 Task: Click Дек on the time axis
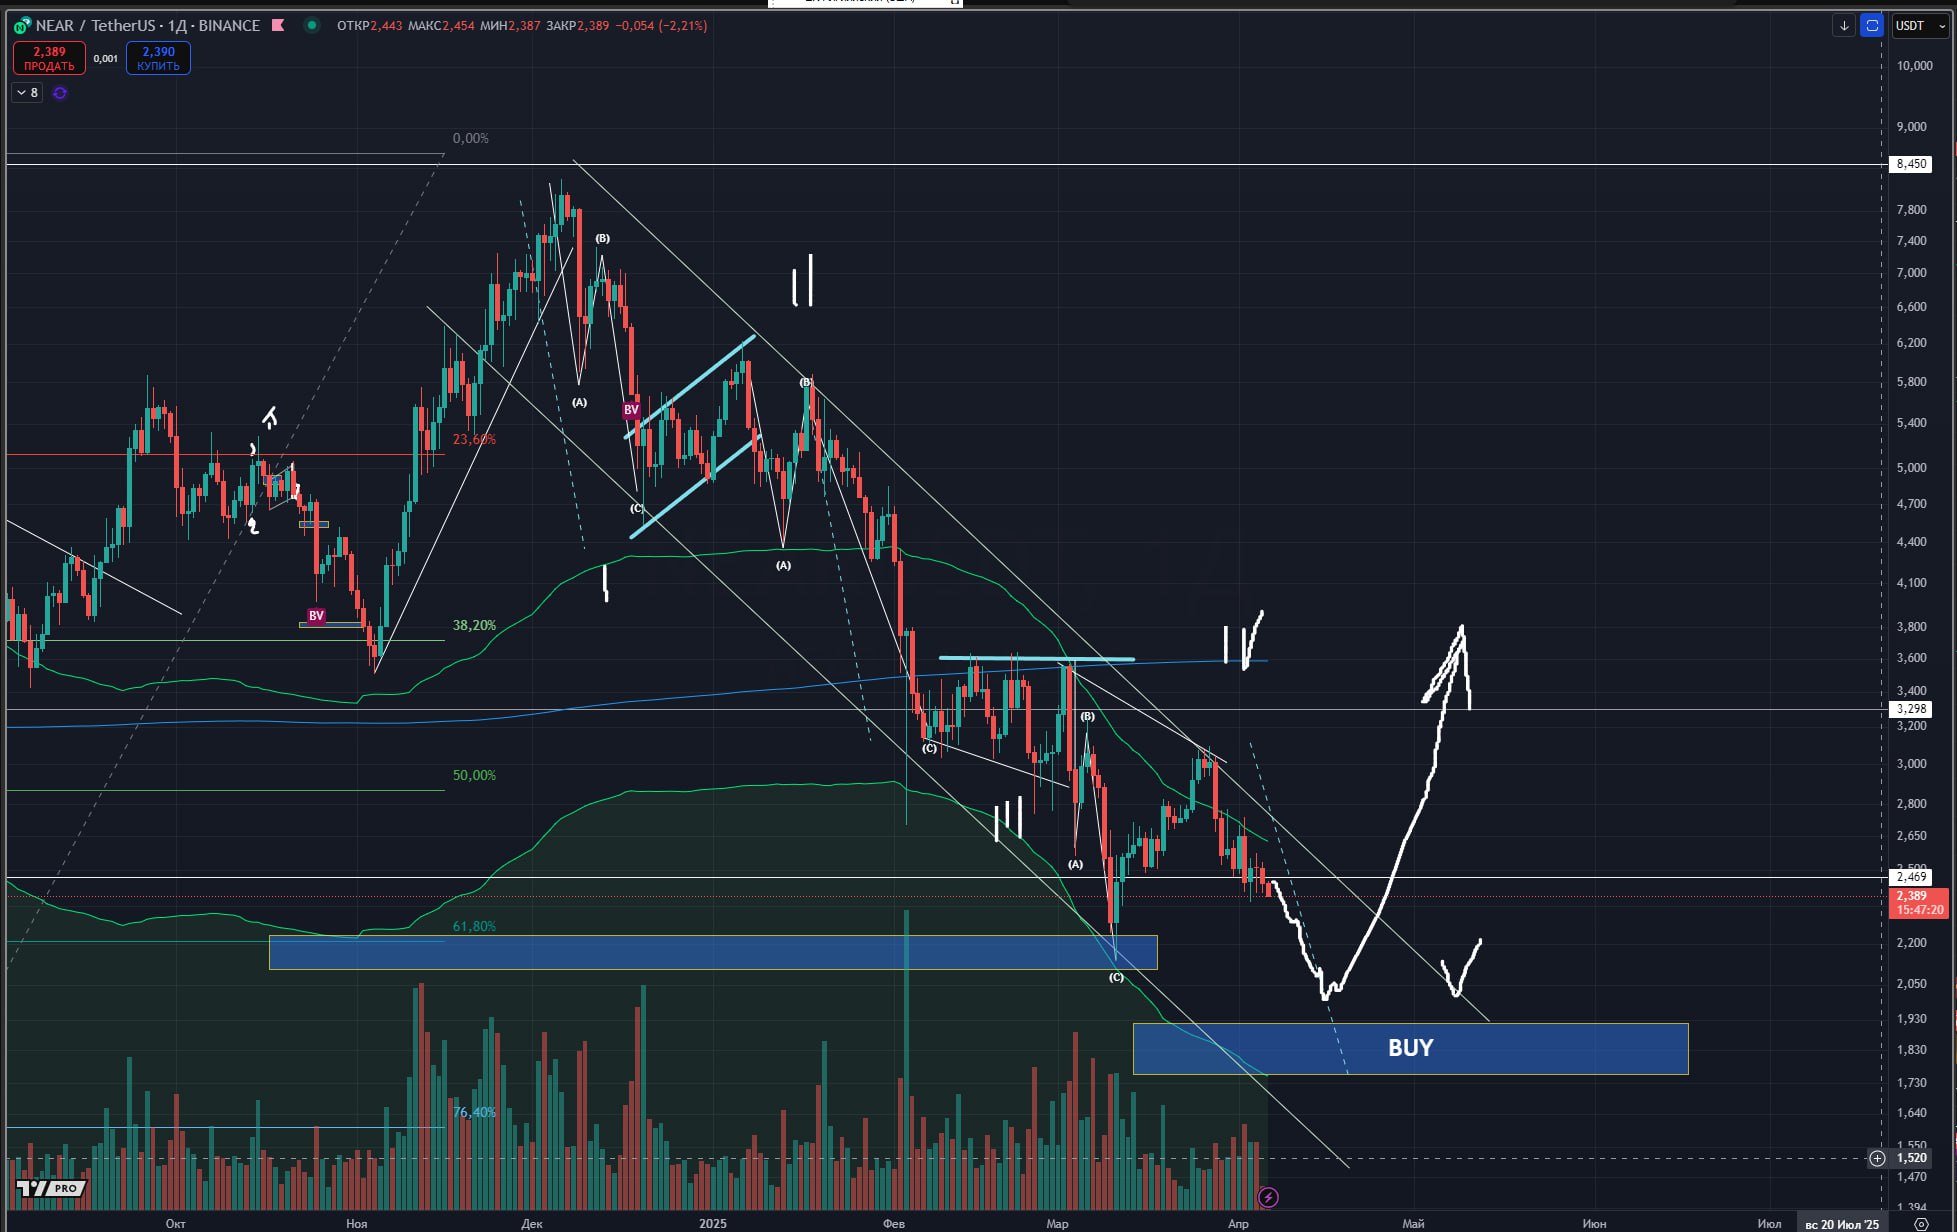(x=532, y=1223)
